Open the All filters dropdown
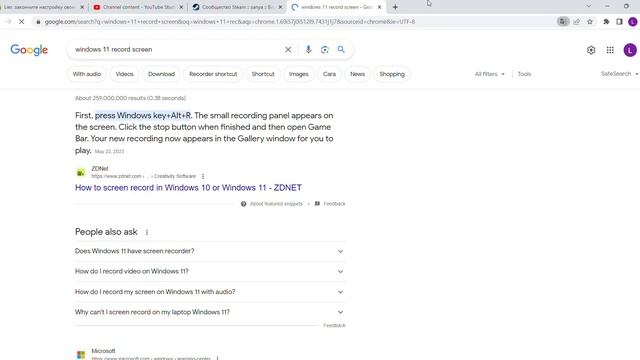640x360 pixels. click(x=489, y=74)
